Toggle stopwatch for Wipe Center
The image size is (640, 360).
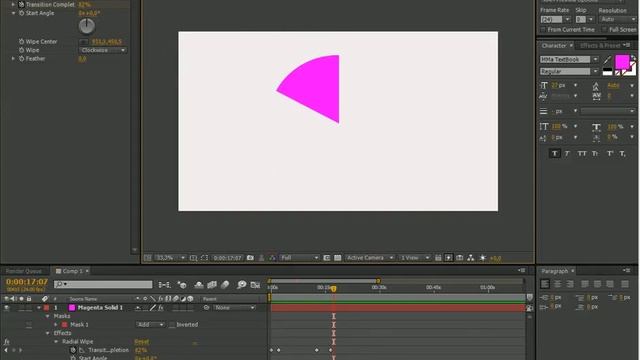pos(21,41)
